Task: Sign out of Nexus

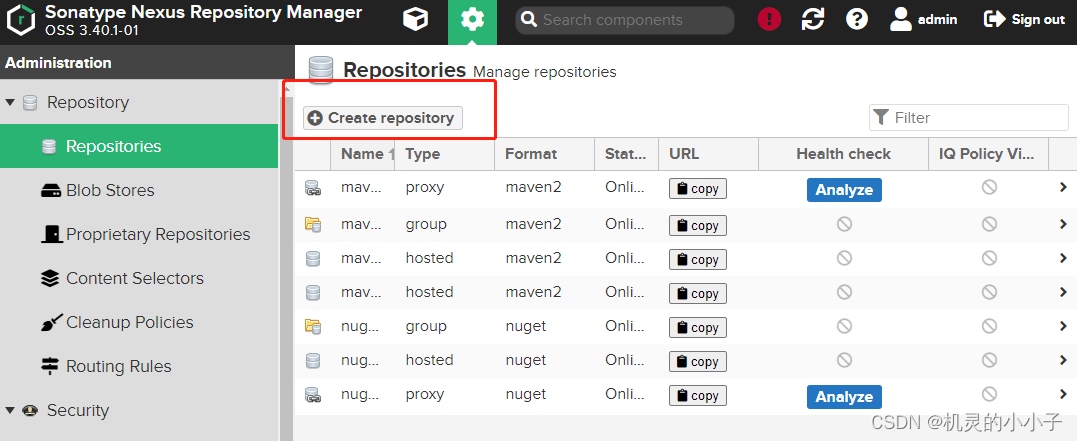Action: (1024, 20)
